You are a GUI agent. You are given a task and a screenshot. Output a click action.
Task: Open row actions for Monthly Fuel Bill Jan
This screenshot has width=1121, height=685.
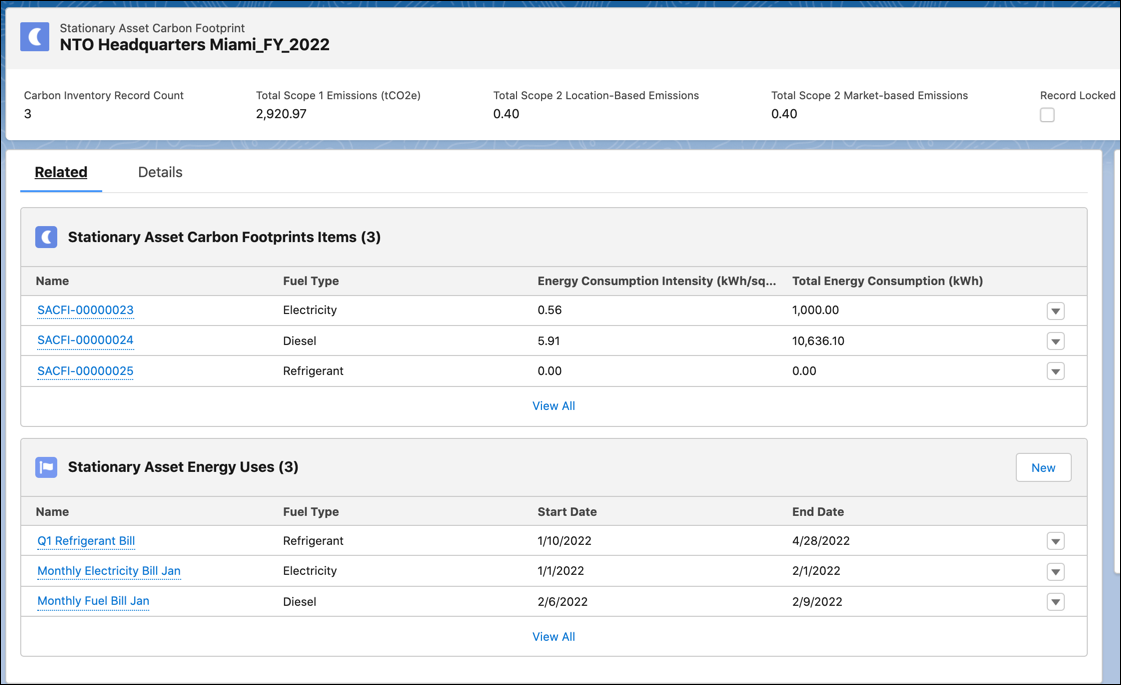point(1055,601)
